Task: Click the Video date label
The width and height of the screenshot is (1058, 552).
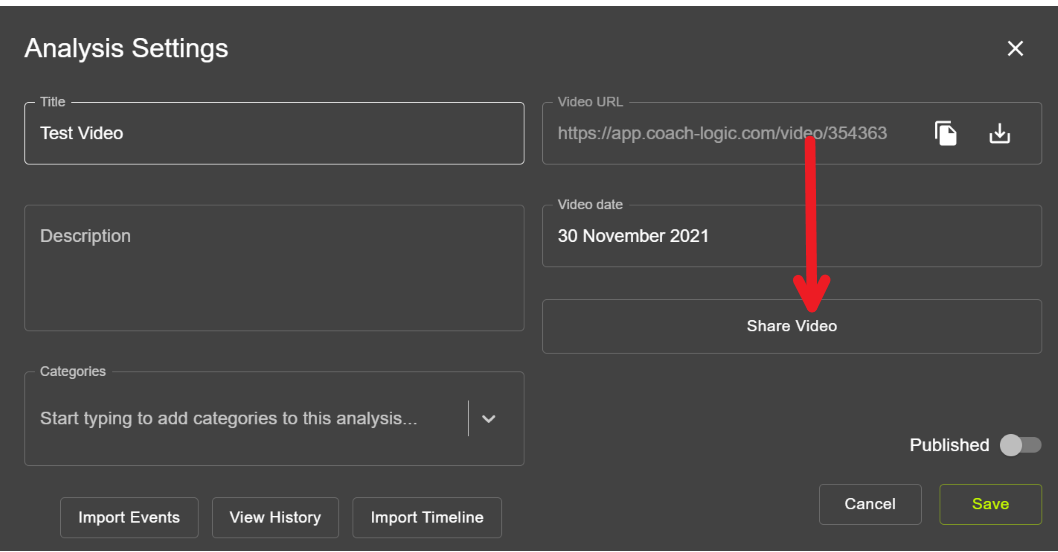Action: point(590,204)
